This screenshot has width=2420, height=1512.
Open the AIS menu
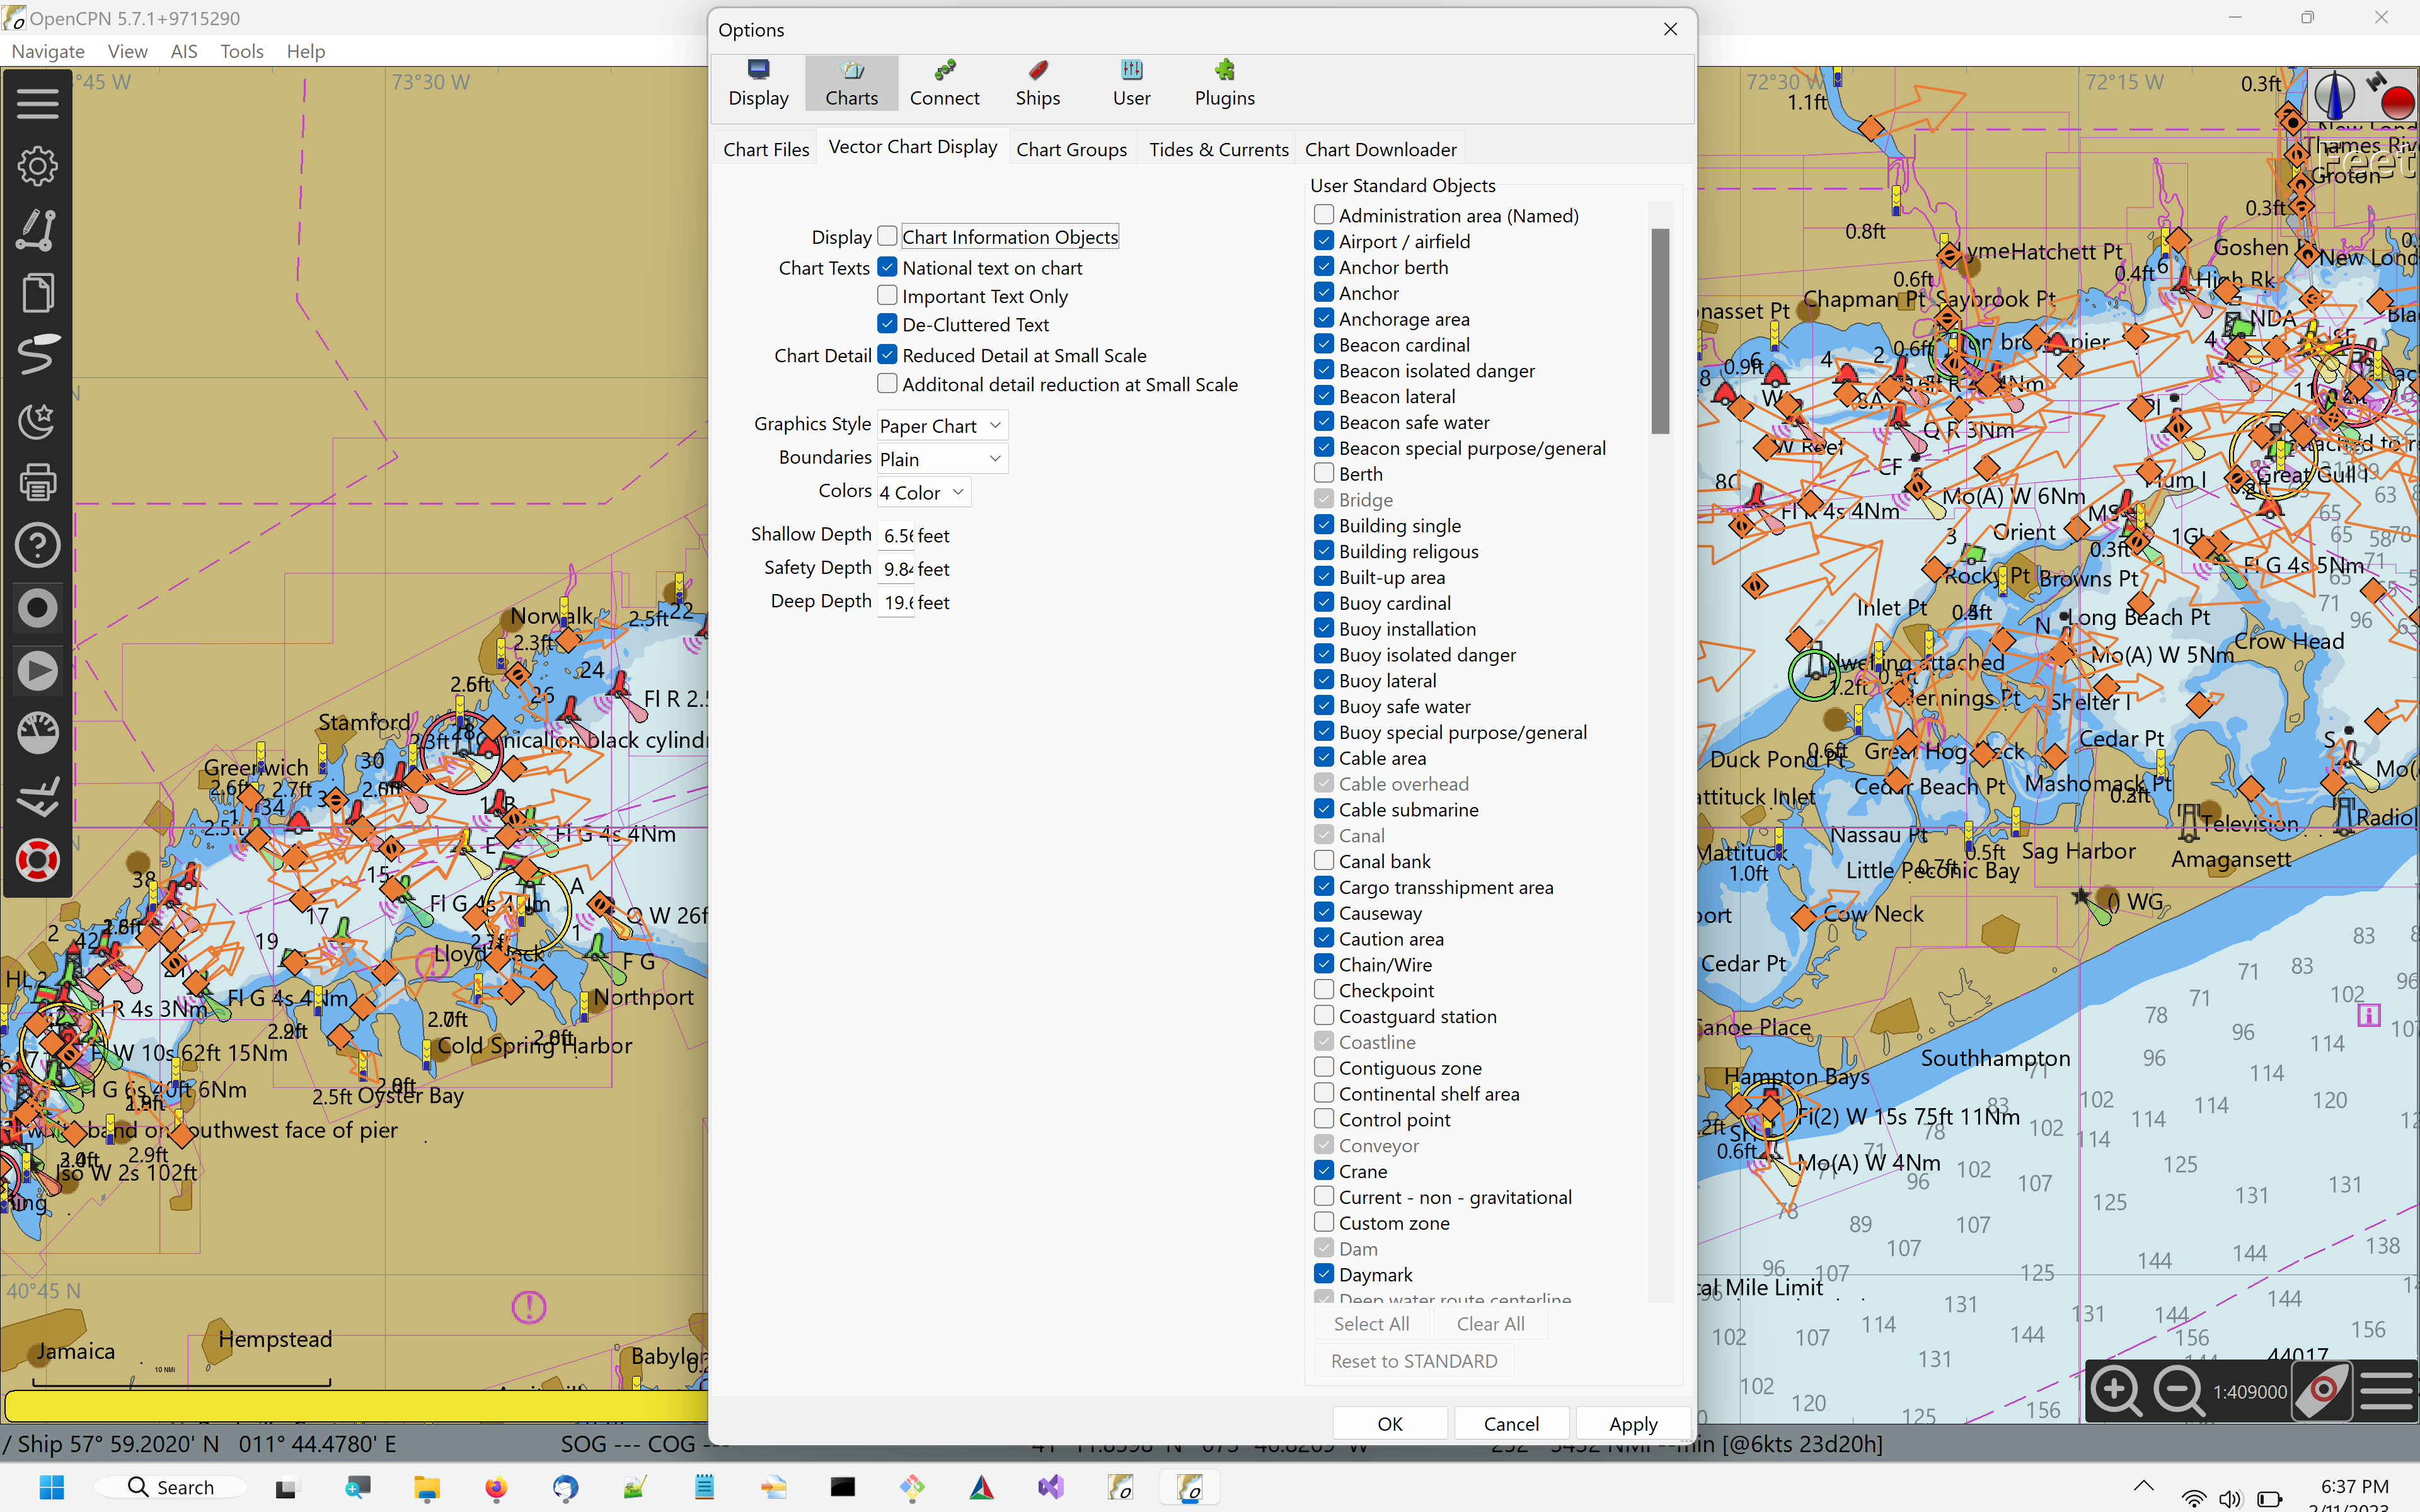coord(183,51)
